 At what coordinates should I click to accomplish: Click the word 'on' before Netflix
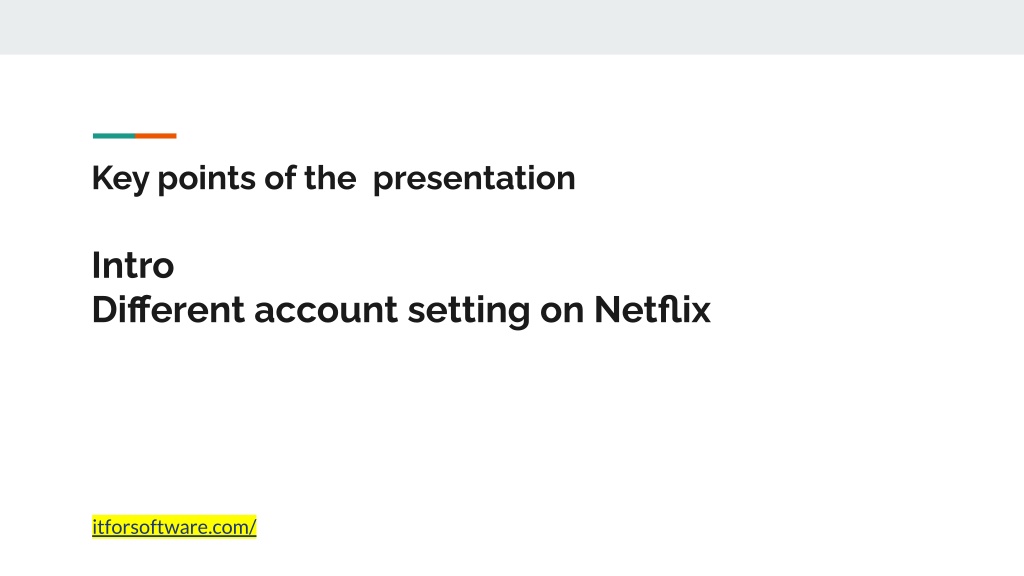562,312
